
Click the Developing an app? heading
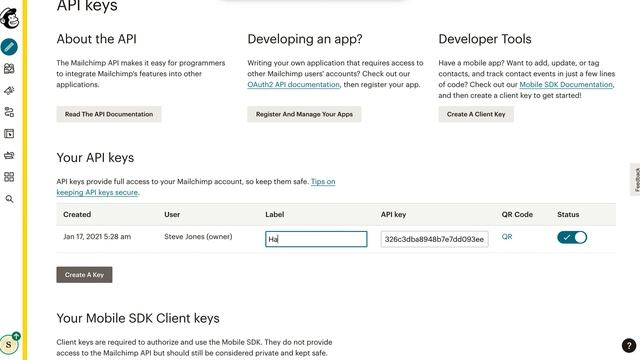pos(305,39)
